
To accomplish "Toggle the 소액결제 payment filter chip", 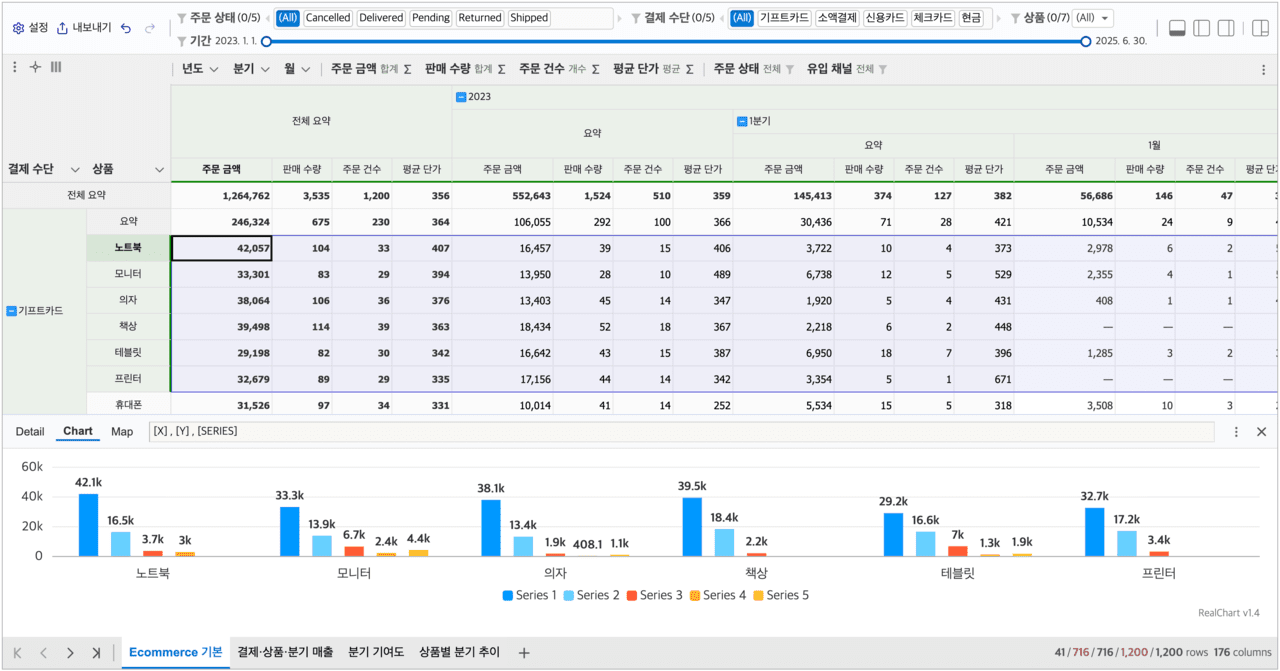I will (x=837, y=18).
